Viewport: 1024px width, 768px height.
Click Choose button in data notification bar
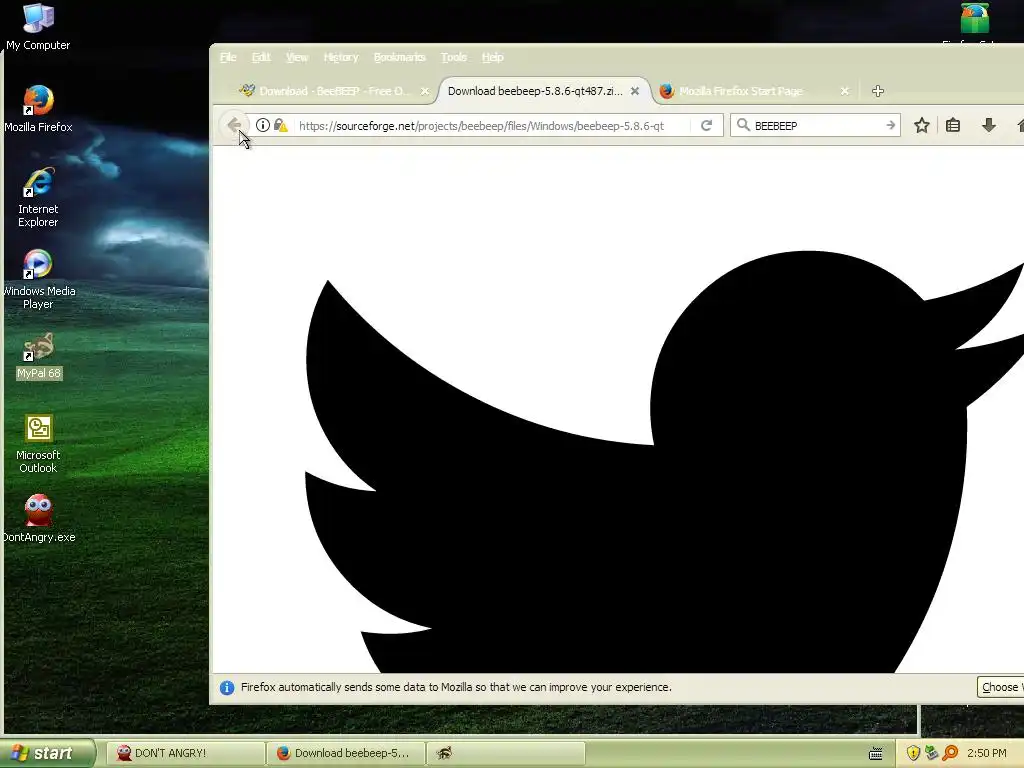[1000, 687]
